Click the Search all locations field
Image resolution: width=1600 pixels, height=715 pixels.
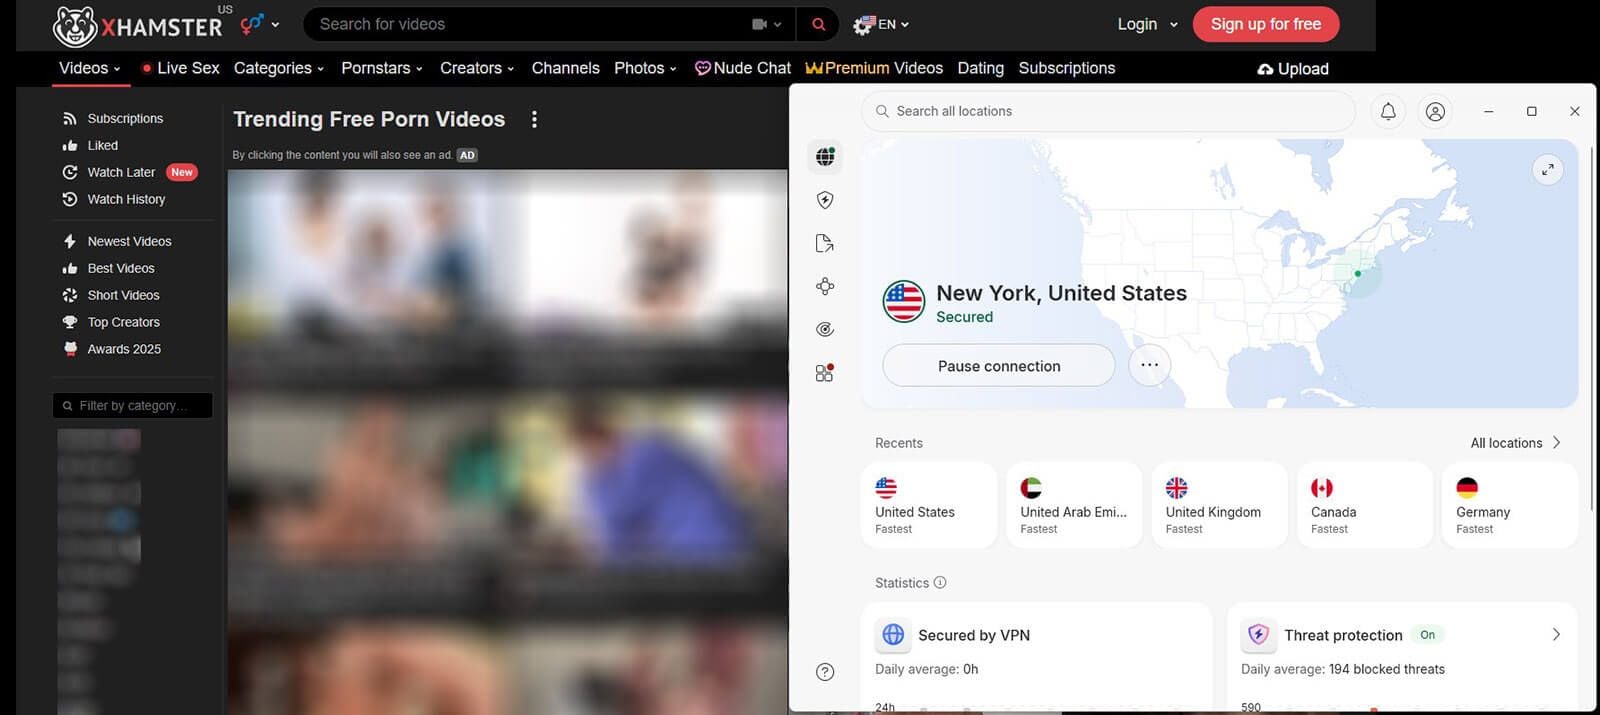coord(1108,111)
